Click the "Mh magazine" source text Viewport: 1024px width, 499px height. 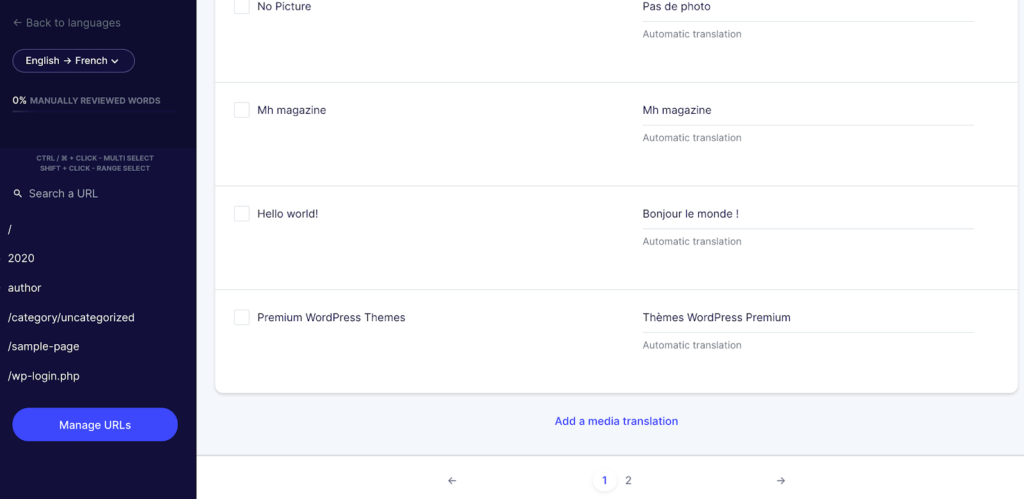click(291, 110)
